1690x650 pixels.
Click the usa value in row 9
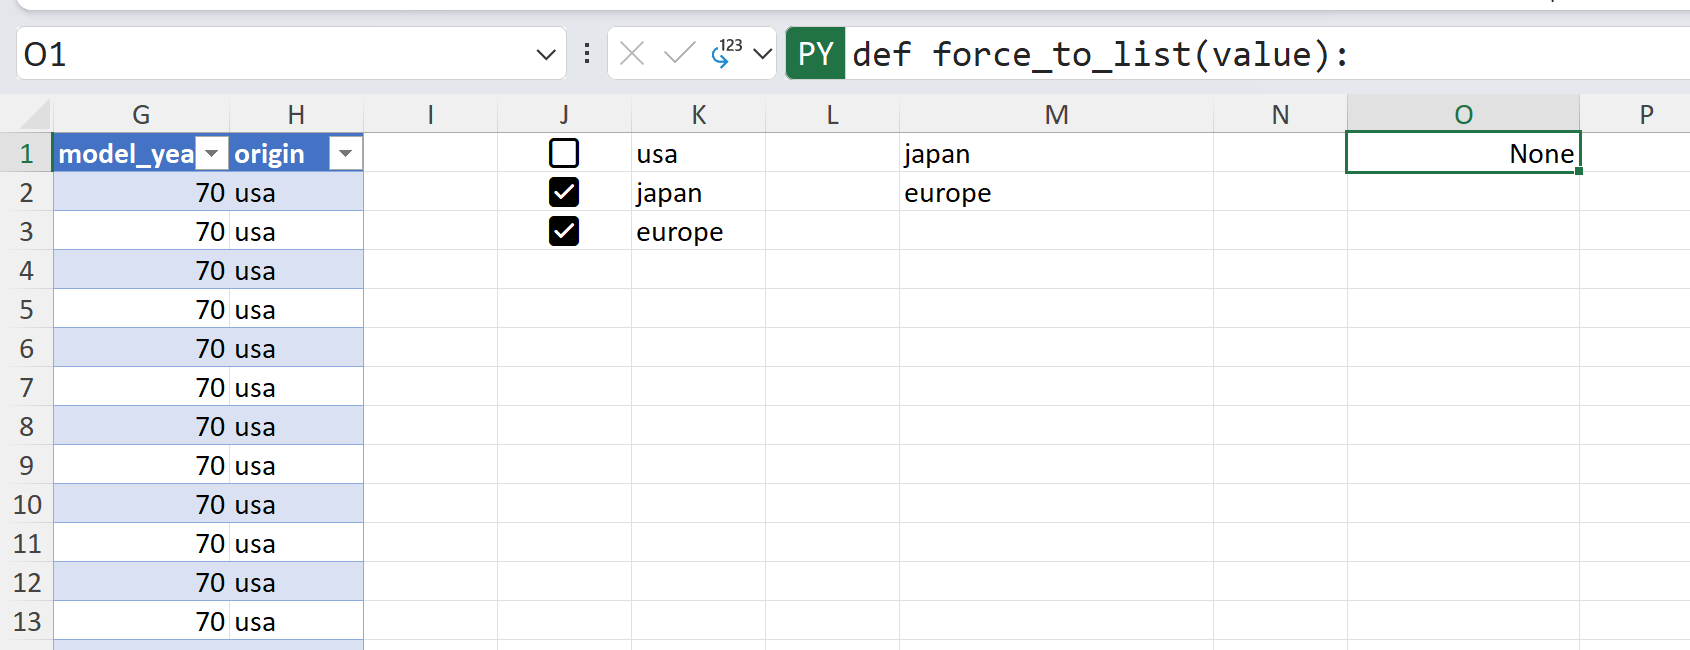pos(255,466)
